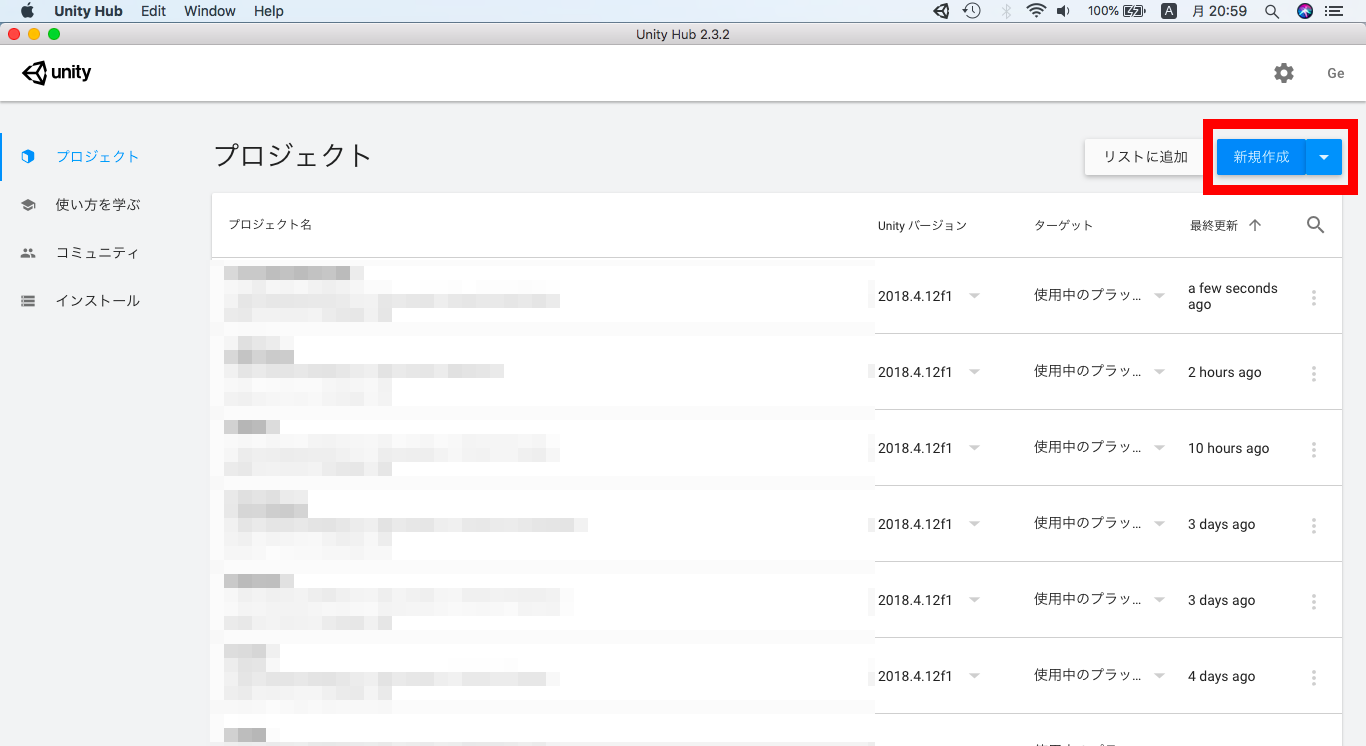Open more options for '4 days ago' project
The height and width of the screenshot is (746, 1366).
point(1314,677)
